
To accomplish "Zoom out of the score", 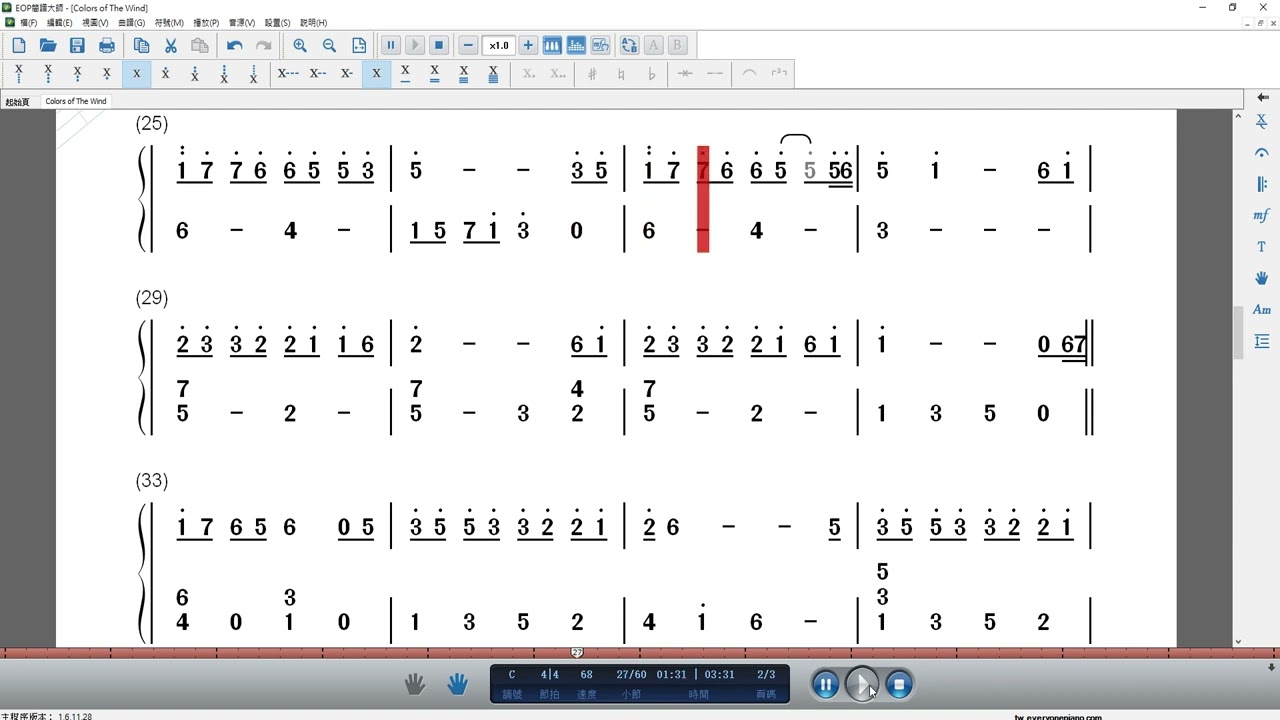I will (x=329, y=45).
